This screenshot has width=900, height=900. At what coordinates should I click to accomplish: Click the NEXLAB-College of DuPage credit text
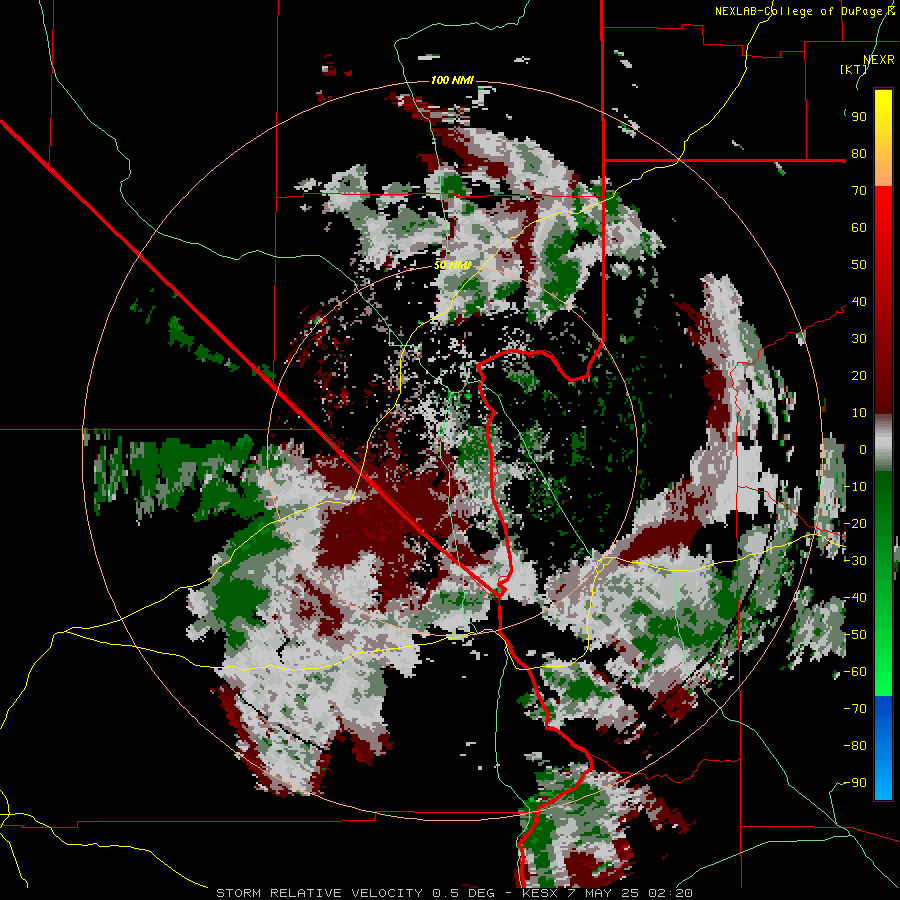[804, 11]
